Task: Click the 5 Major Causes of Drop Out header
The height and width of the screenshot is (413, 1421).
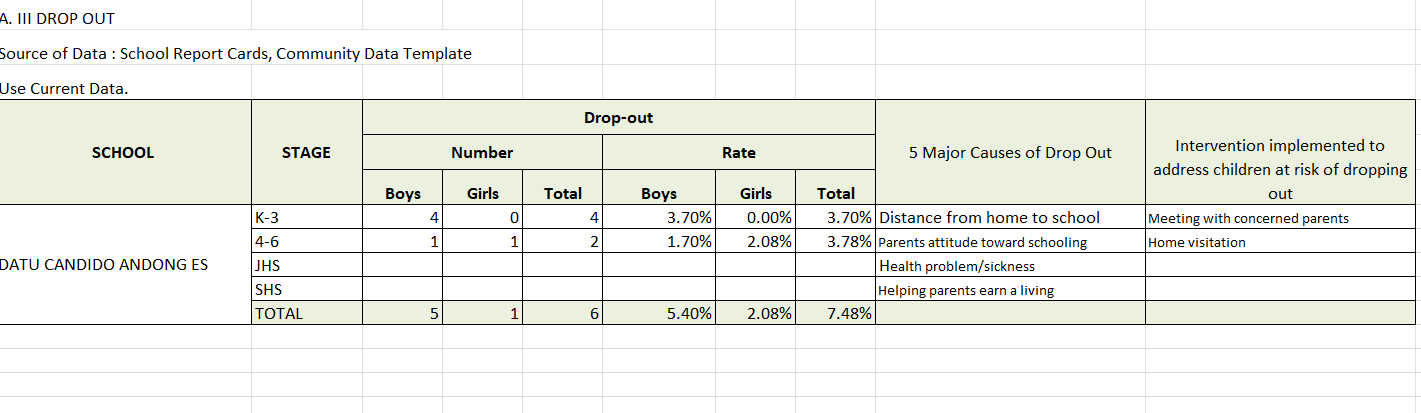Action: tap(1010, 153)
